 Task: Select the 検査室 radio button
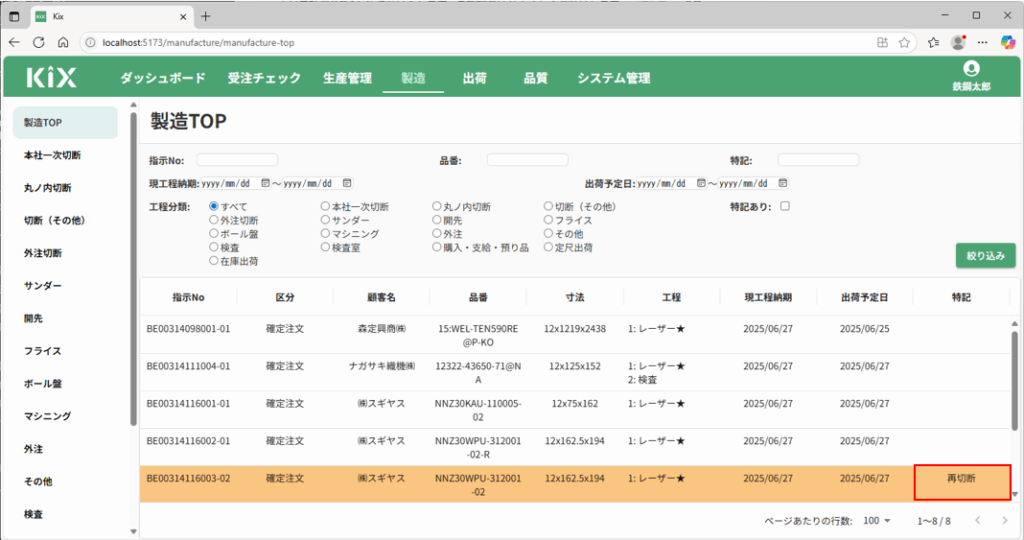point(325,247)
